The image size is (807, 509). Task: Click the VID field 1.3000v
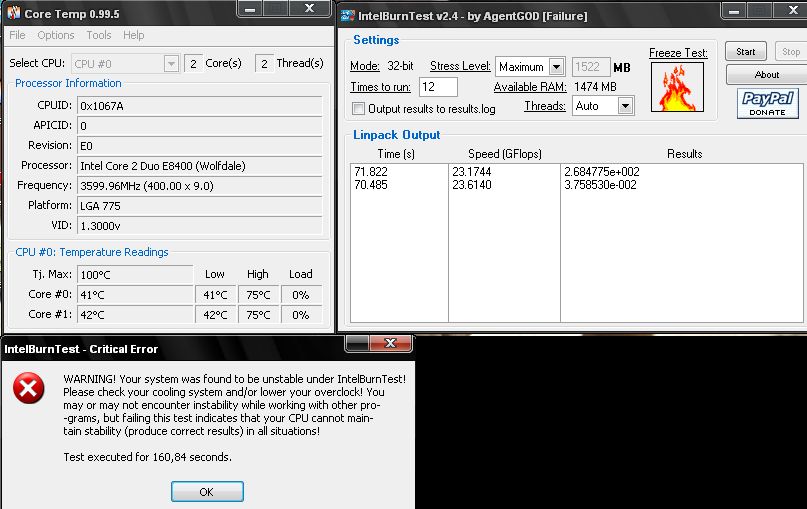click(200, 226)
